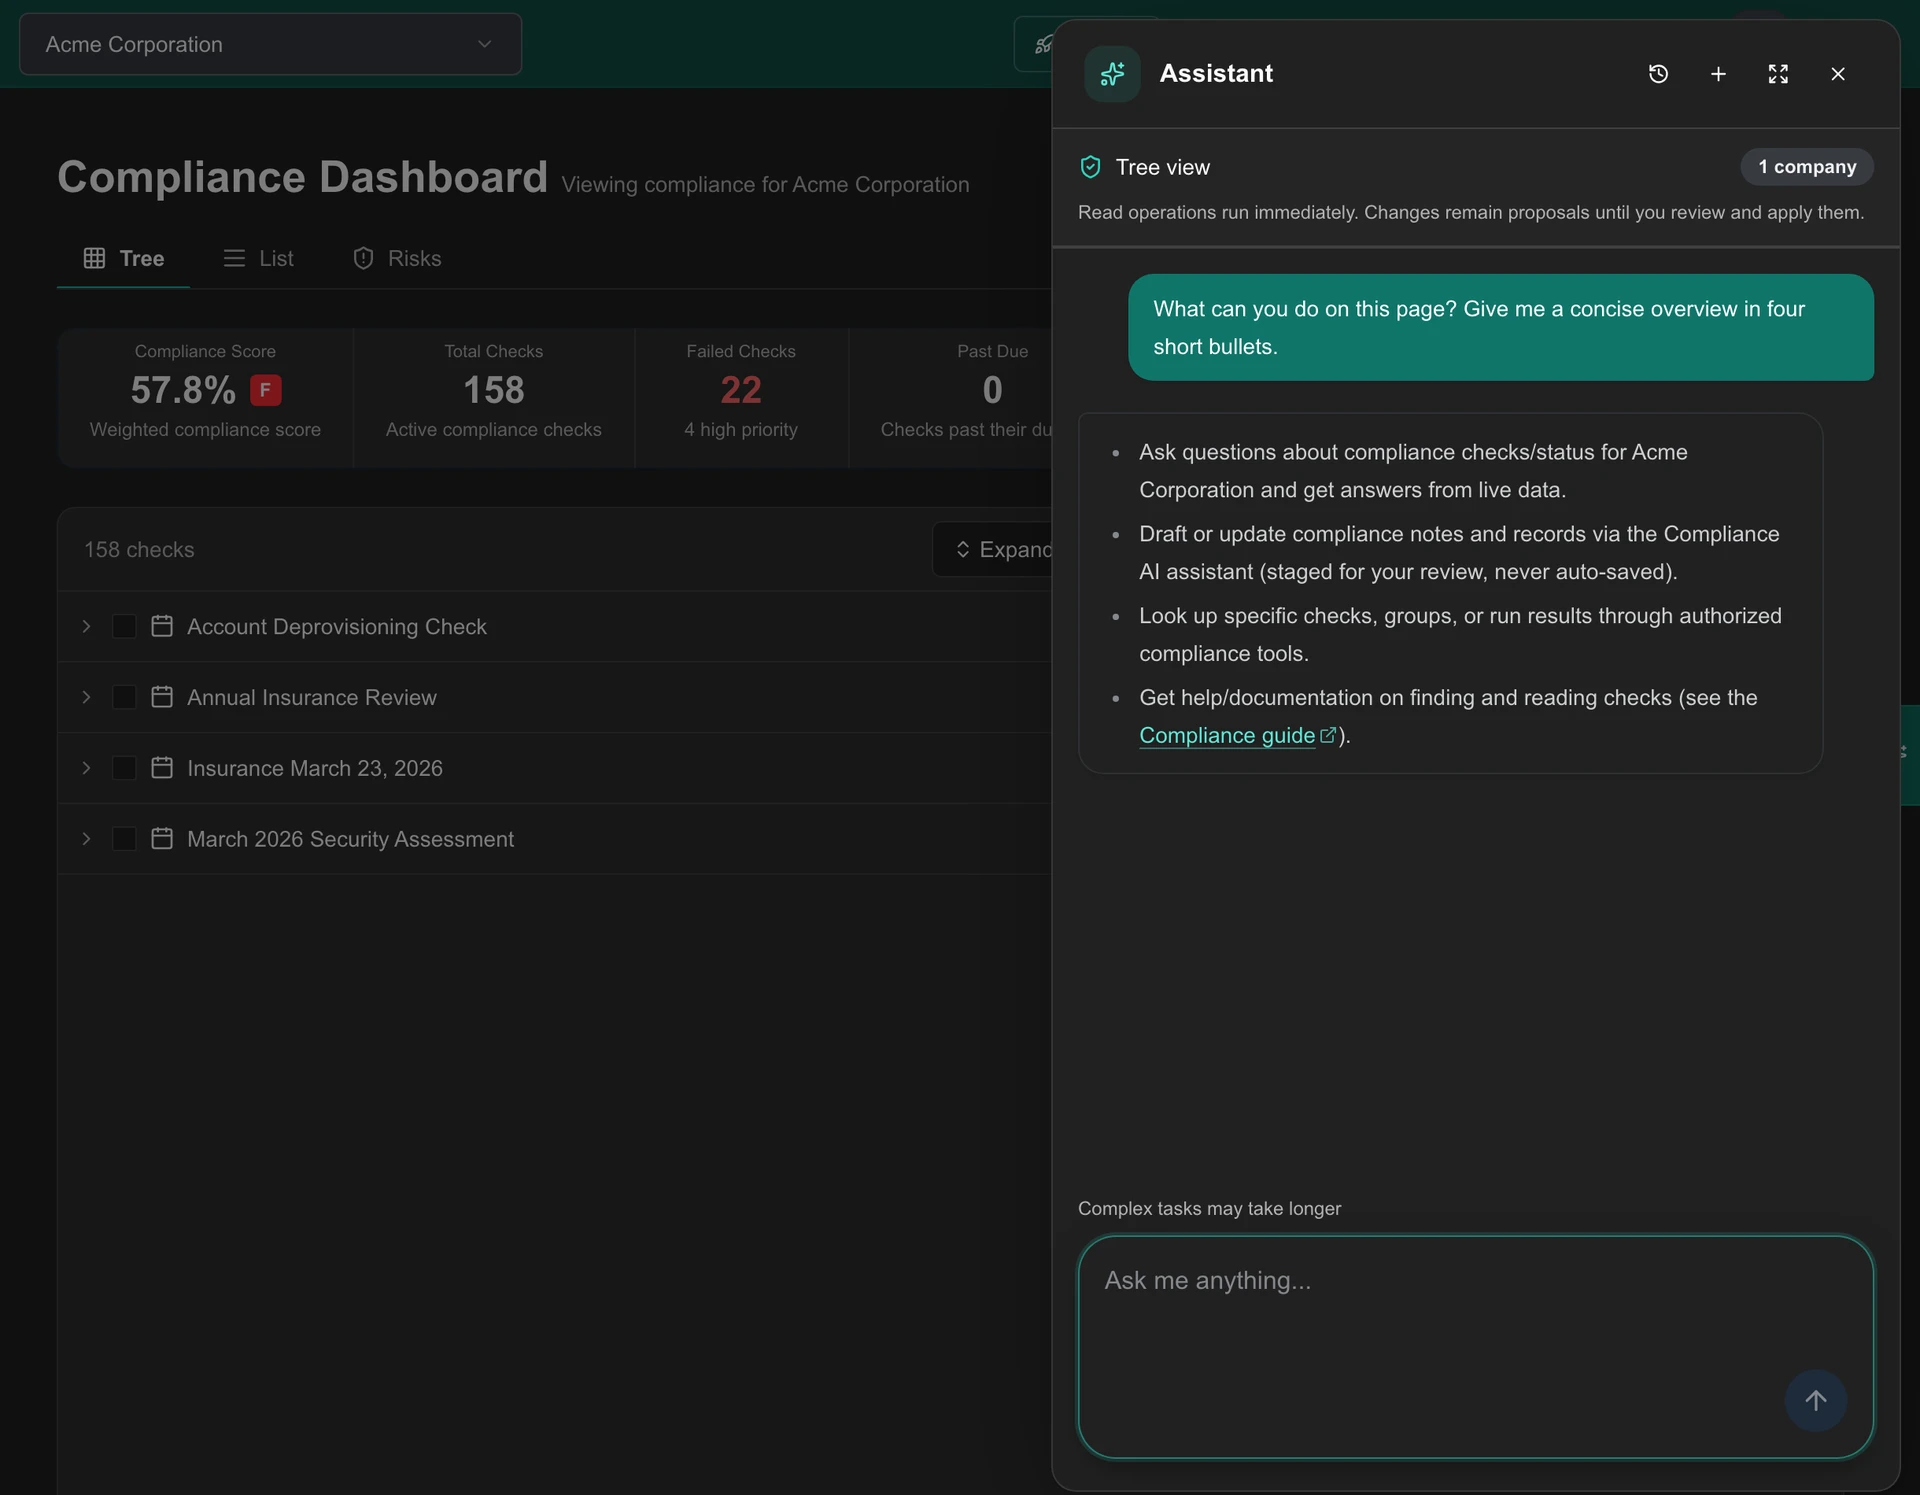Click the Insurance March 23, 2026 label

pyautogui.click(x=315, y=768)
